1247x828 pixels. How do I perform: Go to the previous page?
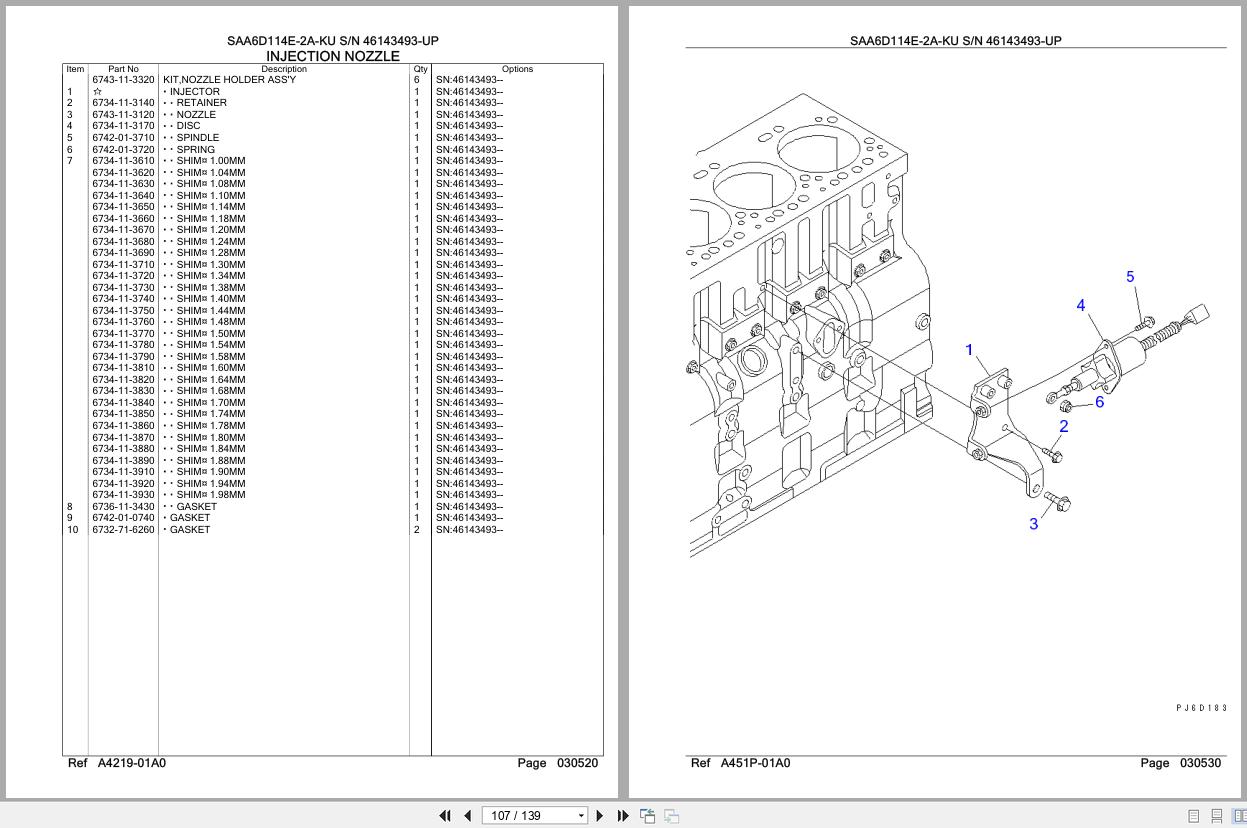pyautogui.click(x=467, y=816)
